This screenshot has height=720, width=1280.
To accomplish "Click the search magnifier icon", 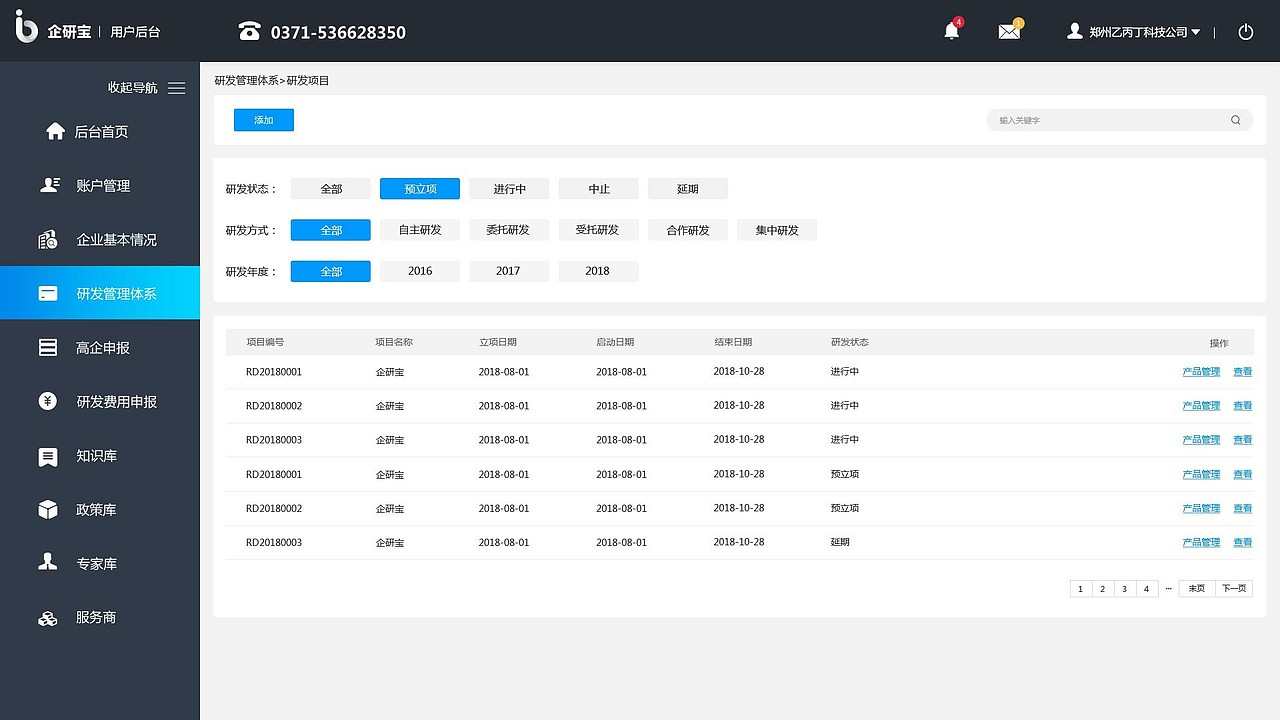I will tap(1236, 120).
